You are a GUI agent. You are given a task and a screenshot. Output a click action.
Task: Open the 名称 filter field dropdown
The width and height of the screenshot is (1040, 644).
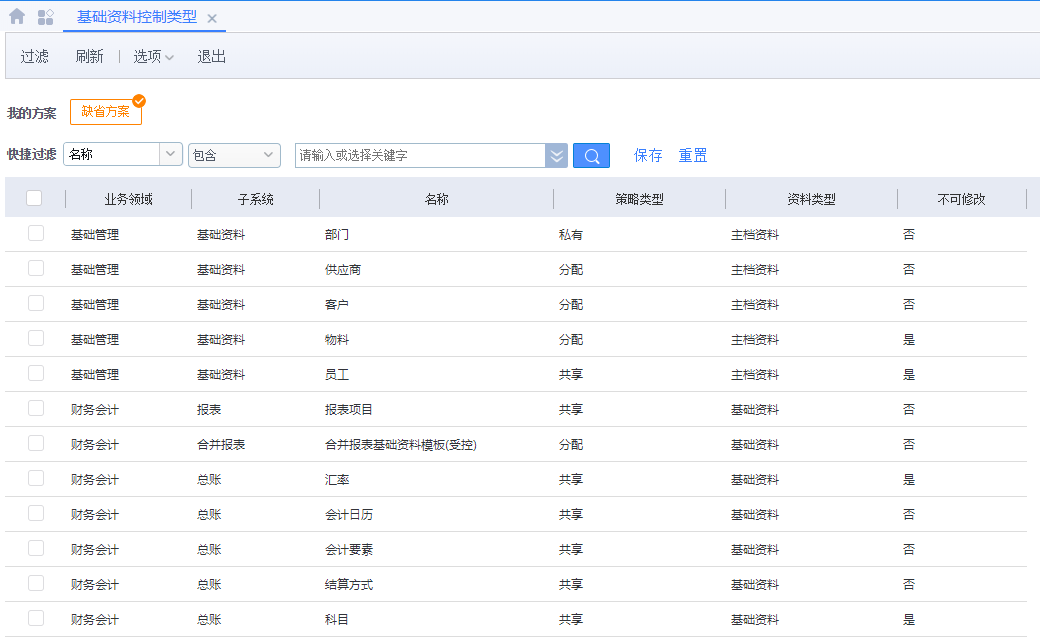[170, 155]
